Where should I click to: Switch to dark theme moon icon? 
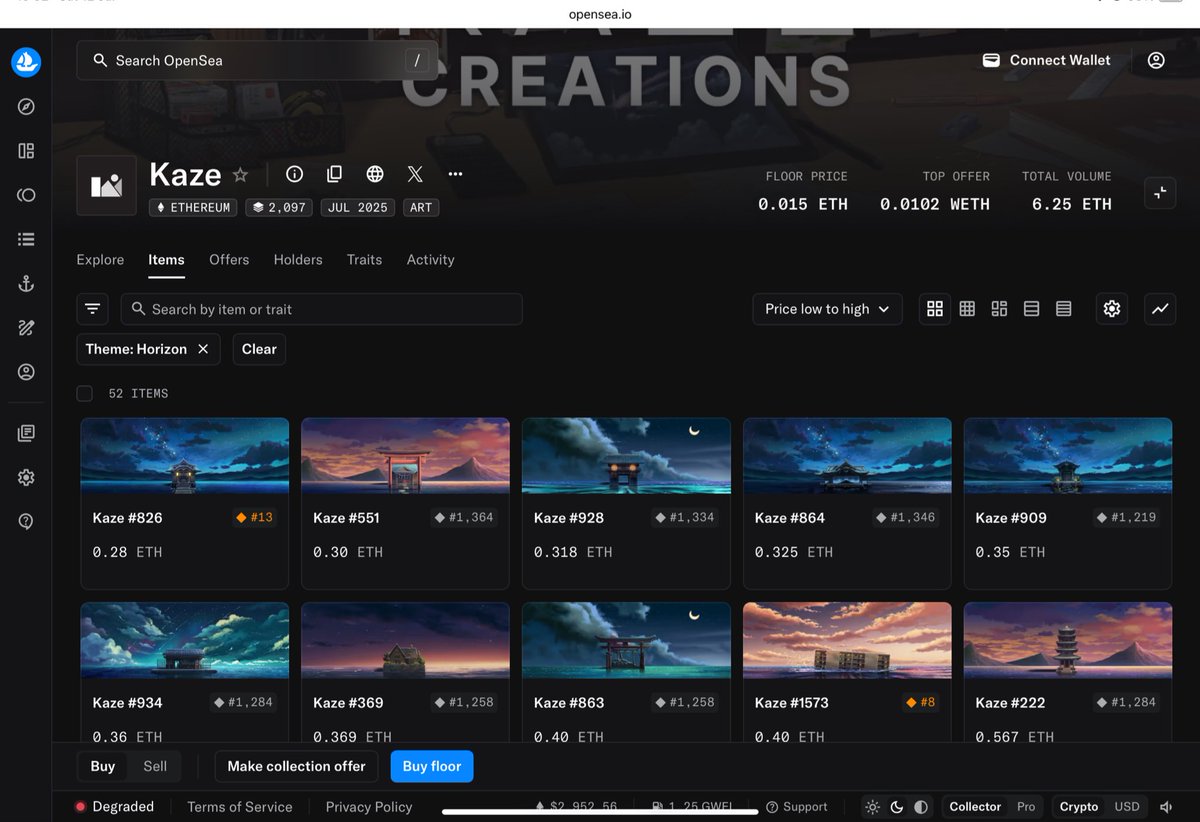click(897, 807)
